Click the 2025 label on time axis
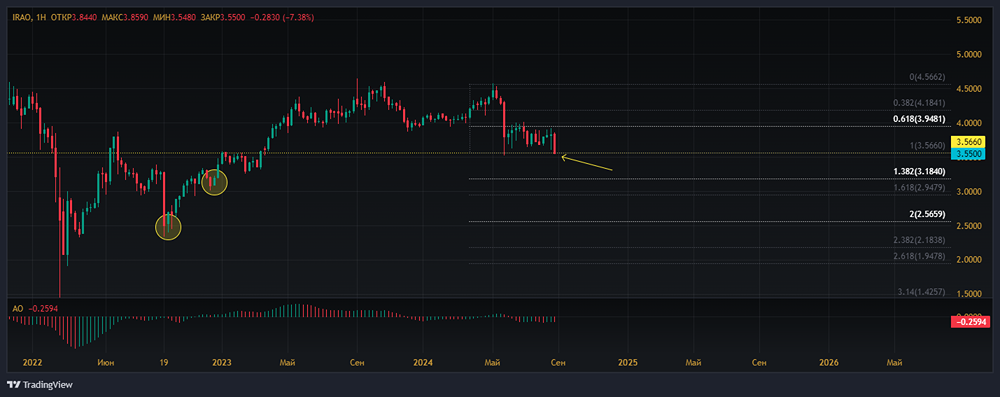Screen dimensions: 1000x397 pyautogui.click(x=628, y=363)
